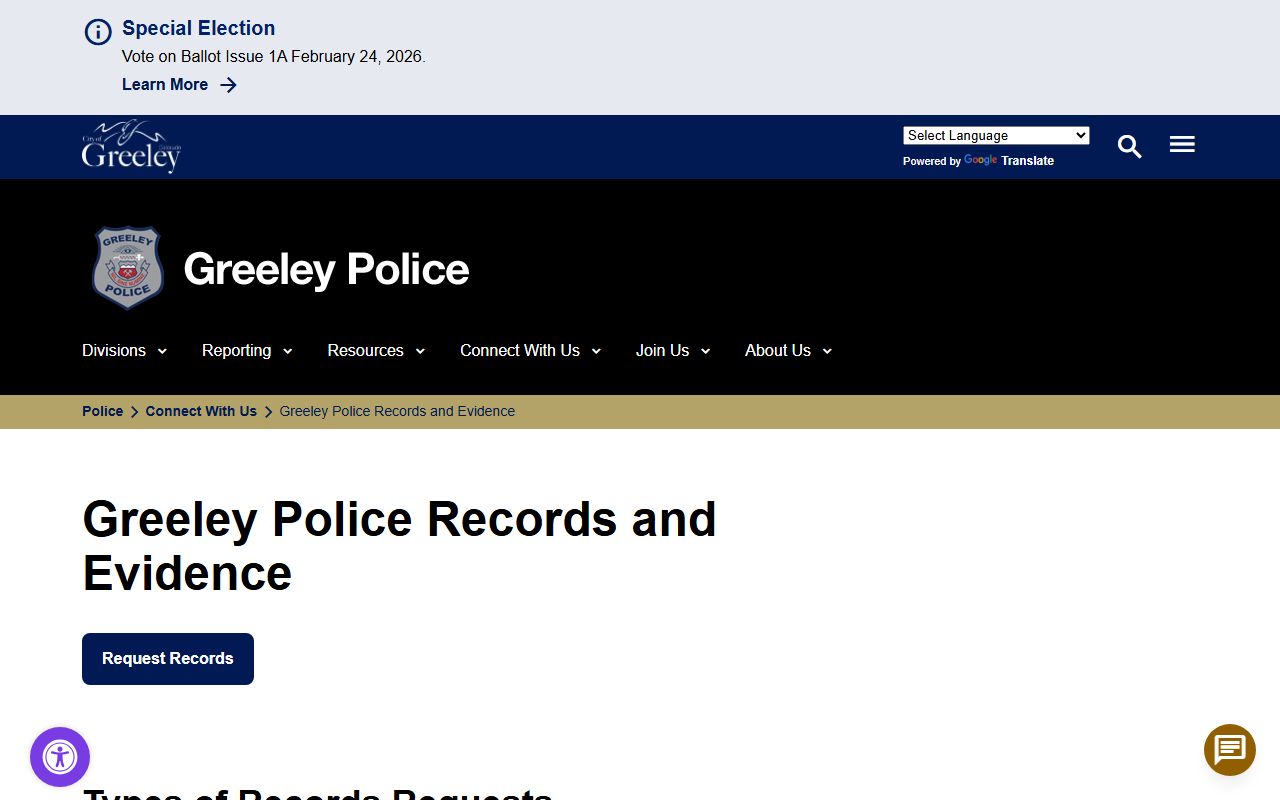Expand the Connect With Us nav chevron
Viewport: 1280px width, 800px height.
point(596,351)
